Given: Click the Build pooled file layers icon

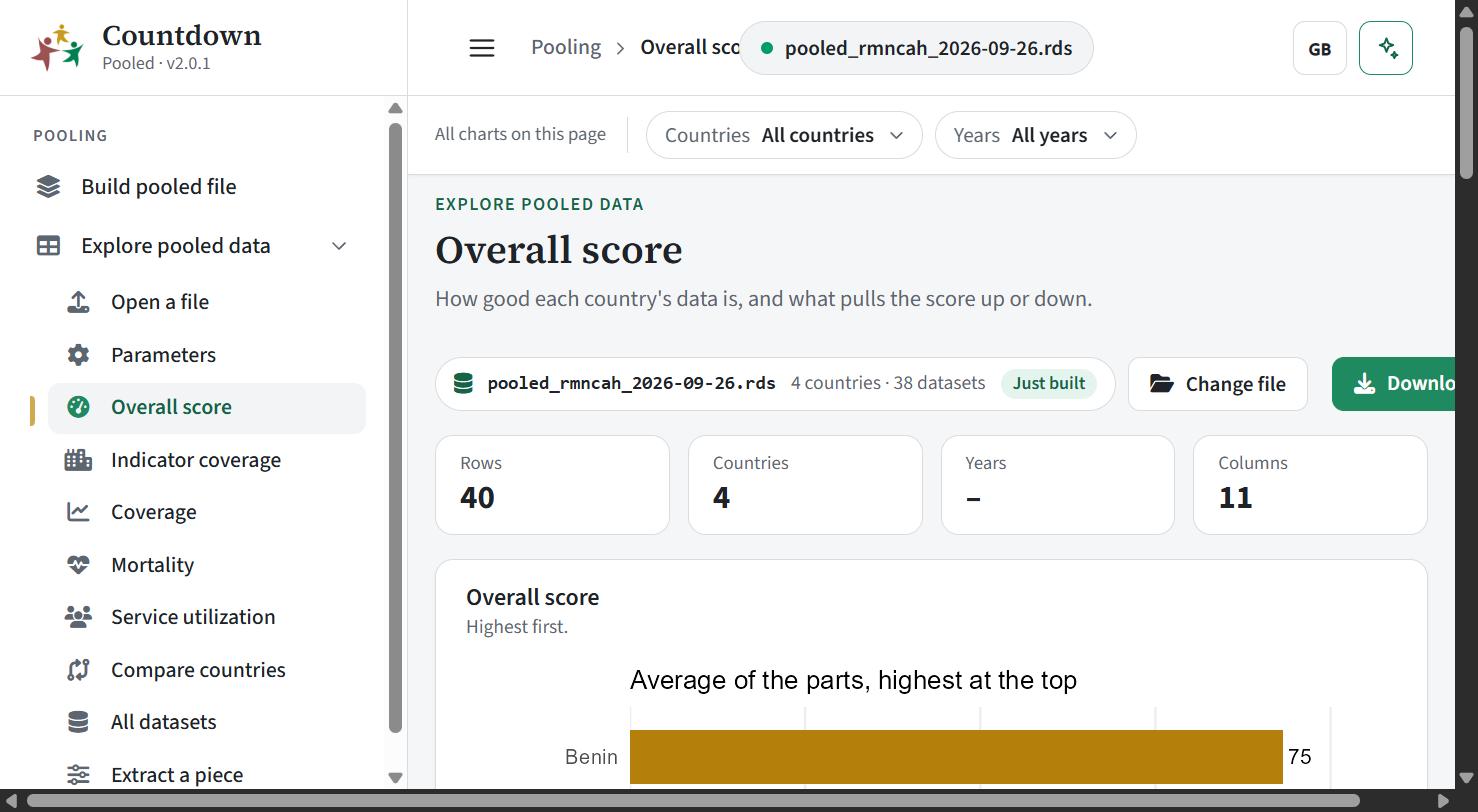Looking at the screenshot, I should pos(48,187).
